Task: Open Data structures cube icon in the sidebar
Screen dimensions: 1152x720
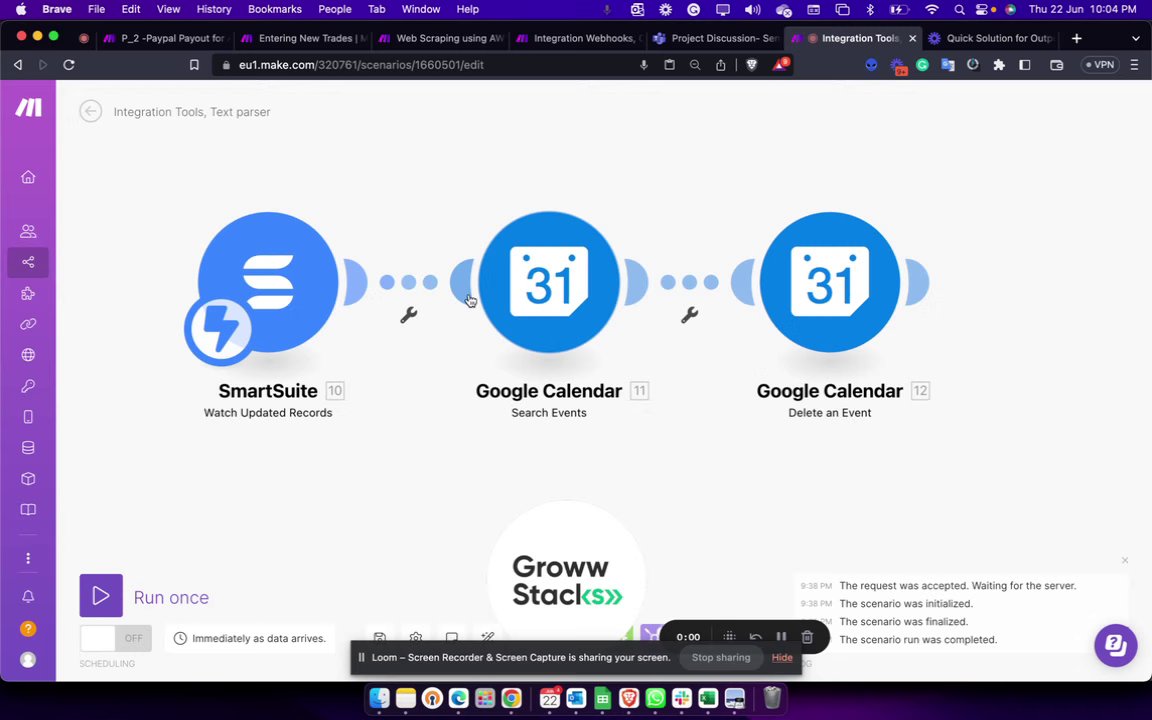Action: click(28, 478)
